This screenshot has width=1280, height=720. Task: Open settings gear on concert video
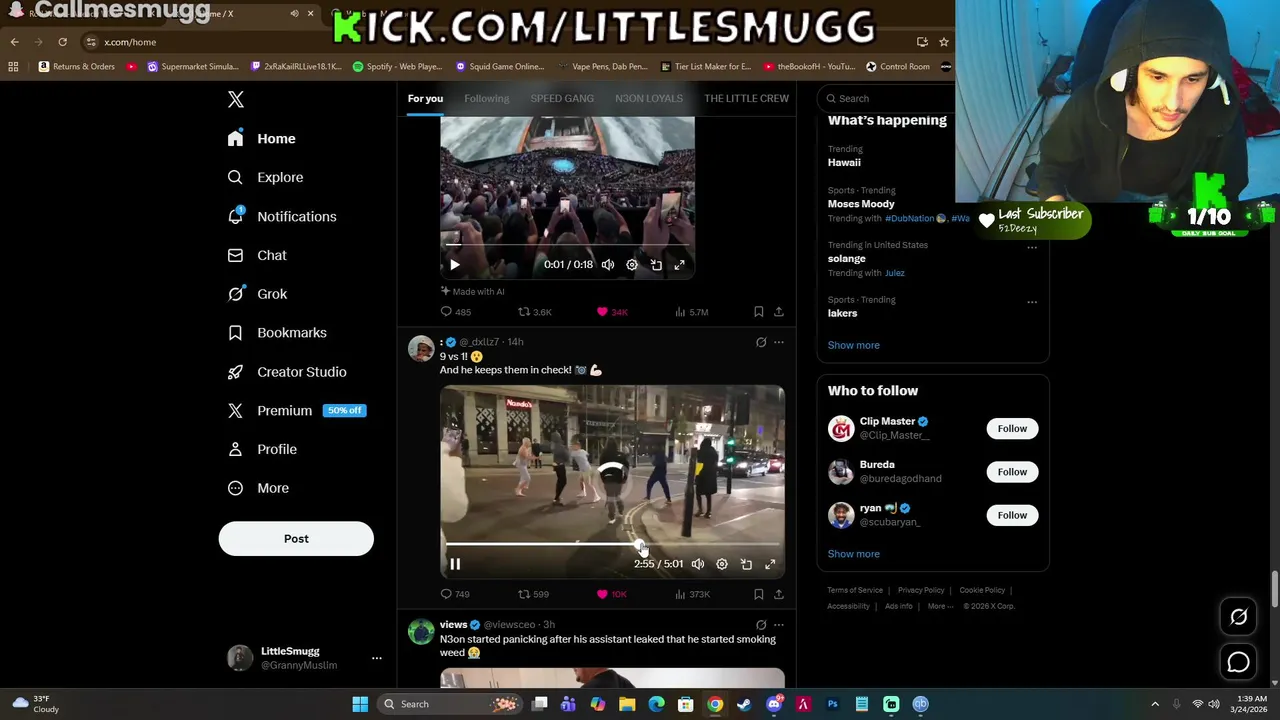pos(632,265)
